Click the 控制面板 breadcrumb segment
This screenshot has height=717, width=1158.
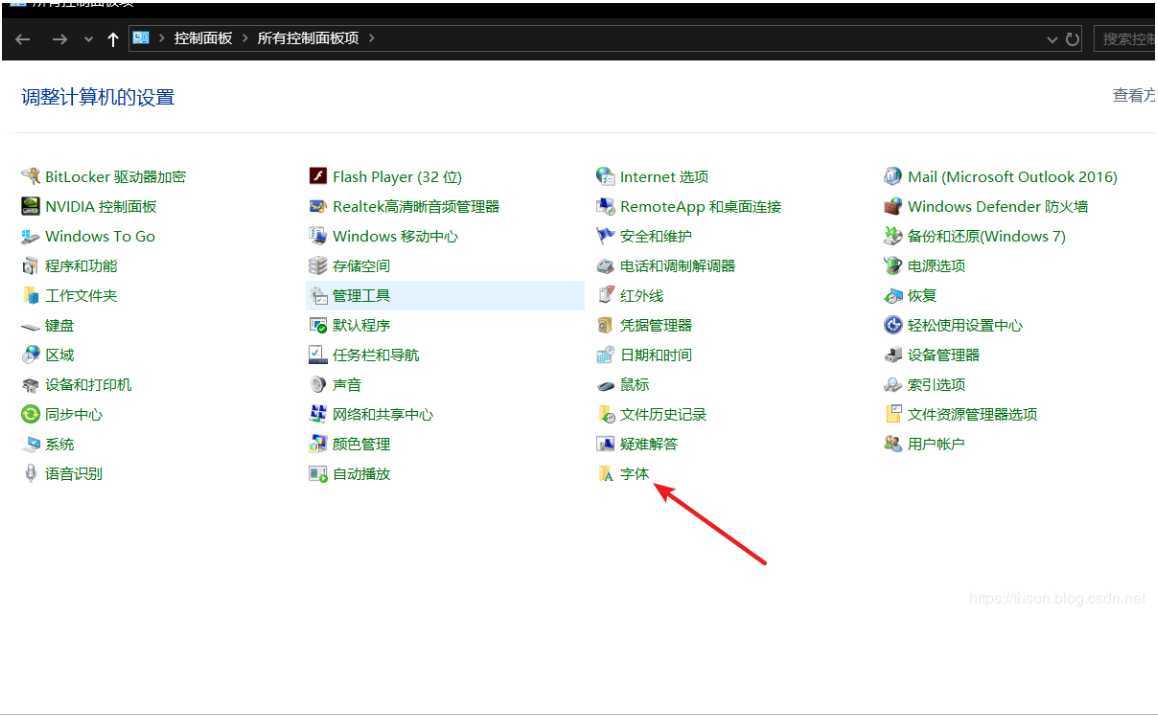[203, 38]
